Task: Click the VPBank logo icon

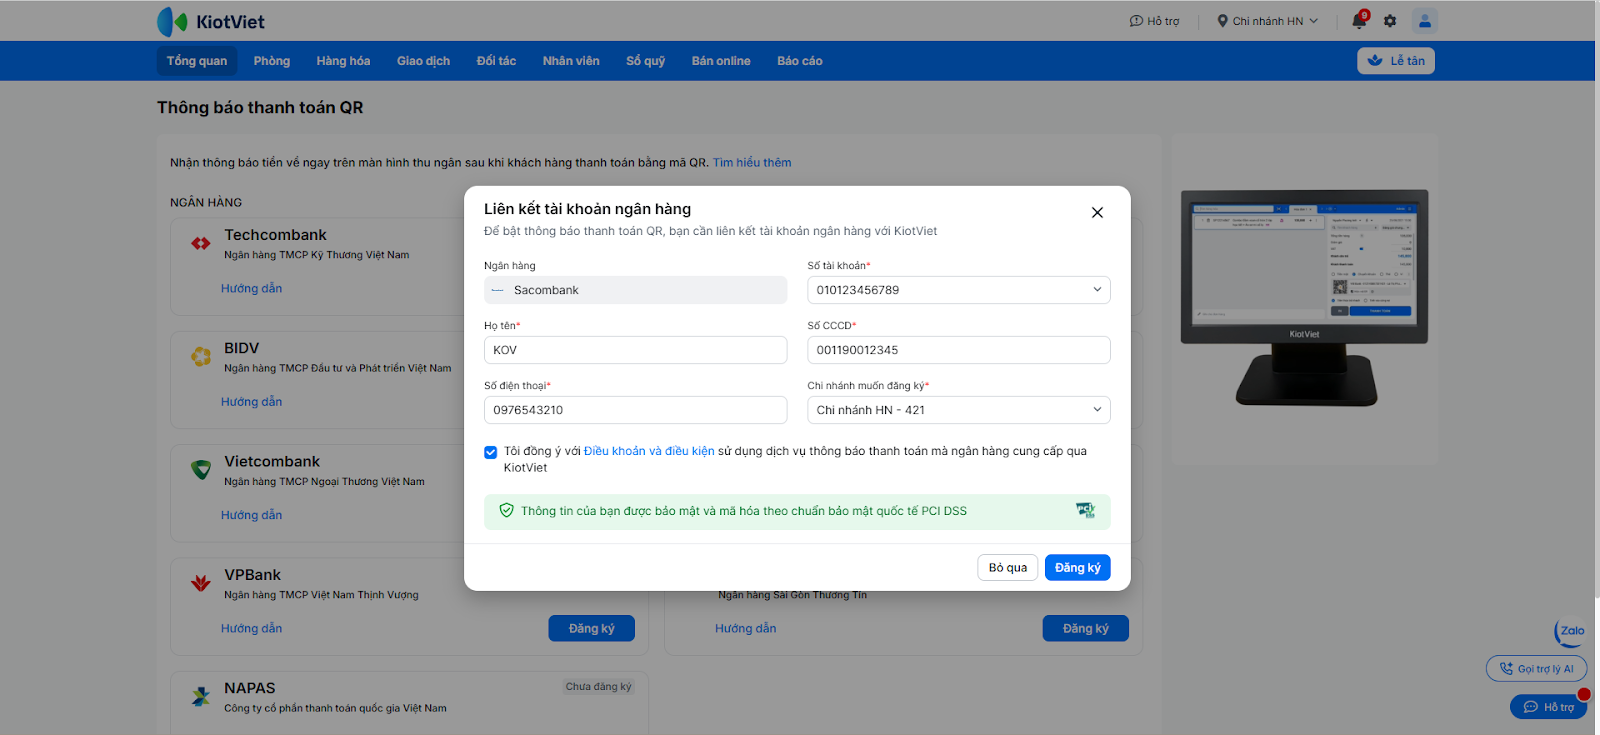Action: tap(201, 582)
